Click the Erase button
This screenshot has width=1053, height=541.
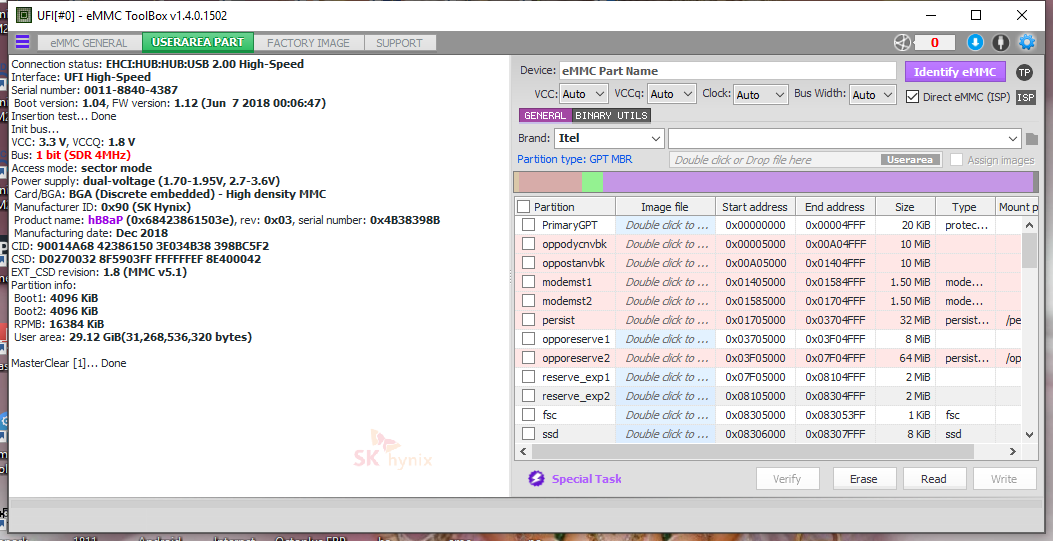(x=863, y=479)
